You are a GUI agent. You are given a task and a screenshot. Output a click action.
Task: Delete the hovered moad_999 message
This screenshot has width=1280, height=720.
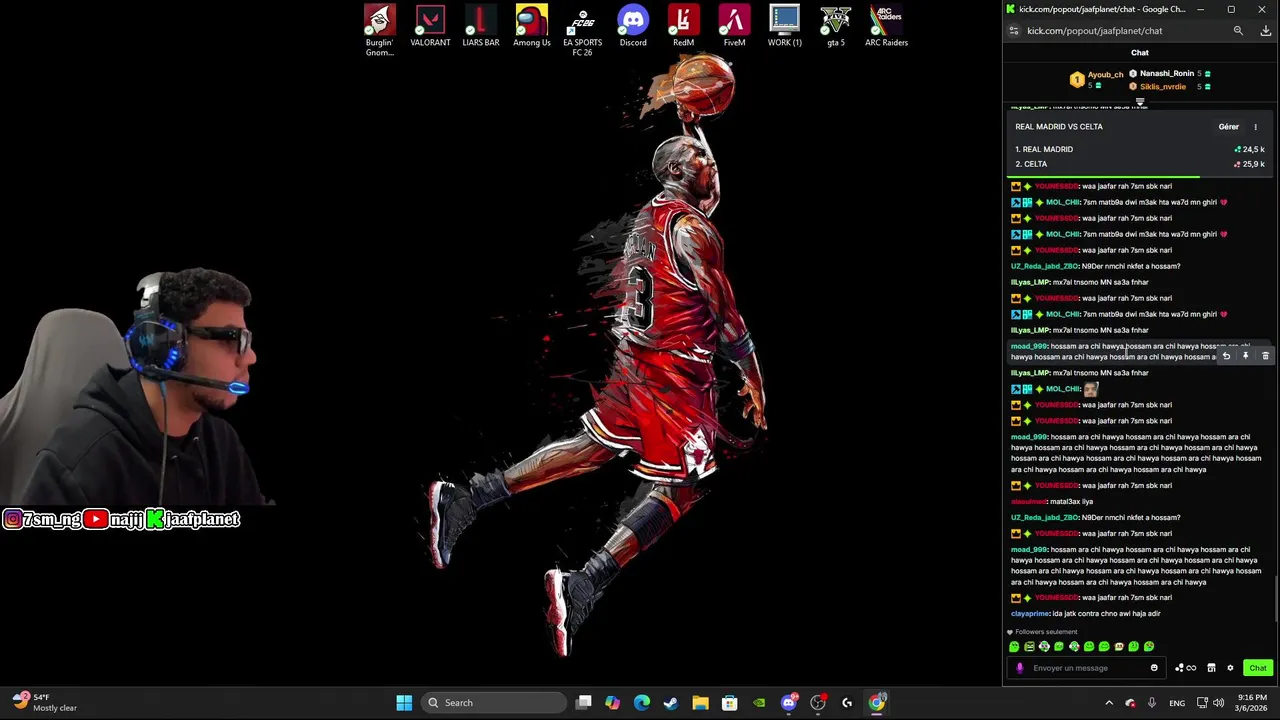click(1265, 356)
